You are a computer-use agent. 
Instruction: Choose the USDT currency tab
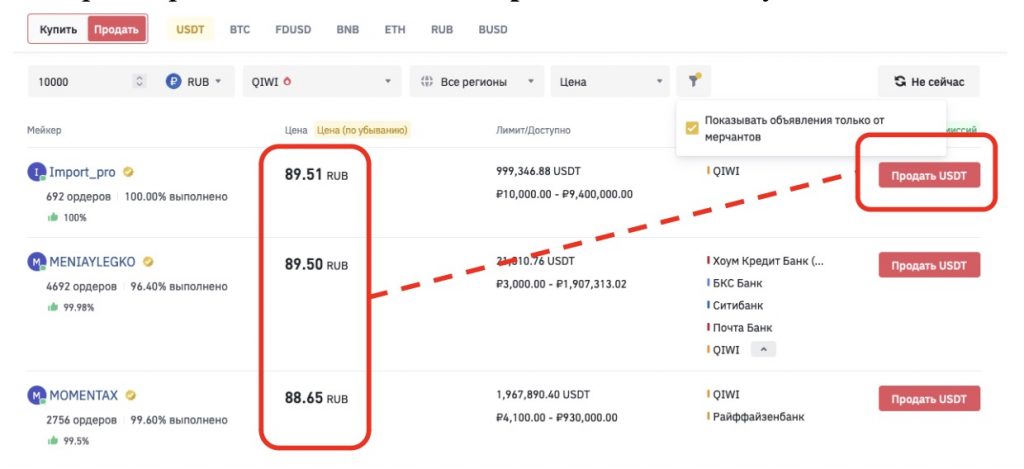click(191, 29)
